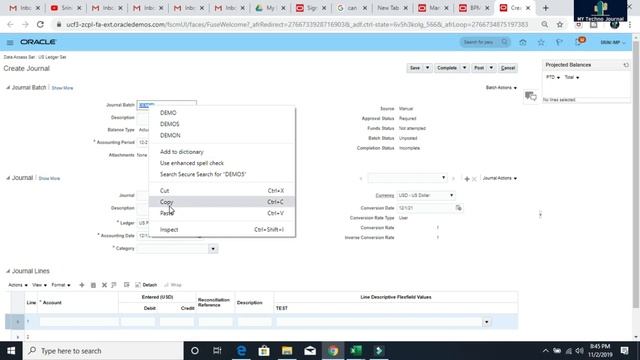Open a new browser tab
640x360 pixels.
pos(545,8)
